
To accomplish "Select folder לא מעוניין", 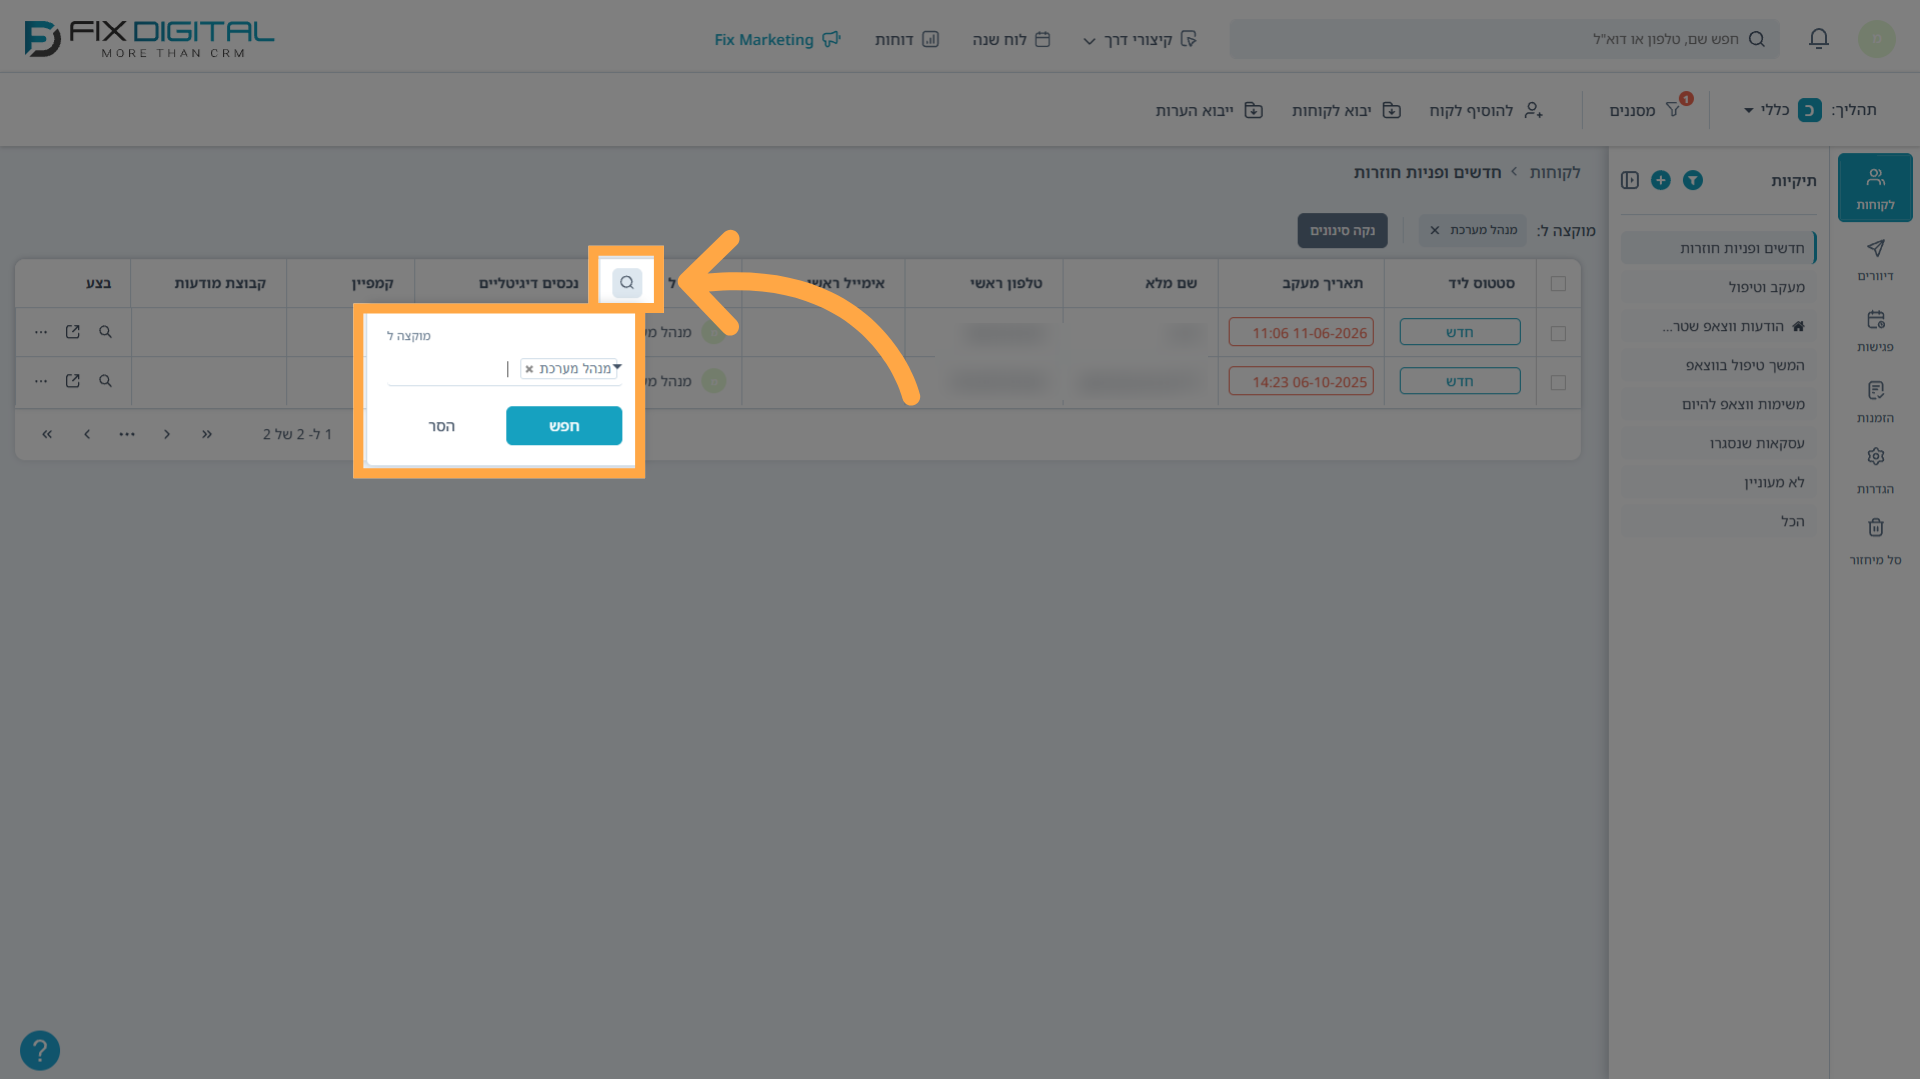I will [x=1718, y=482].
